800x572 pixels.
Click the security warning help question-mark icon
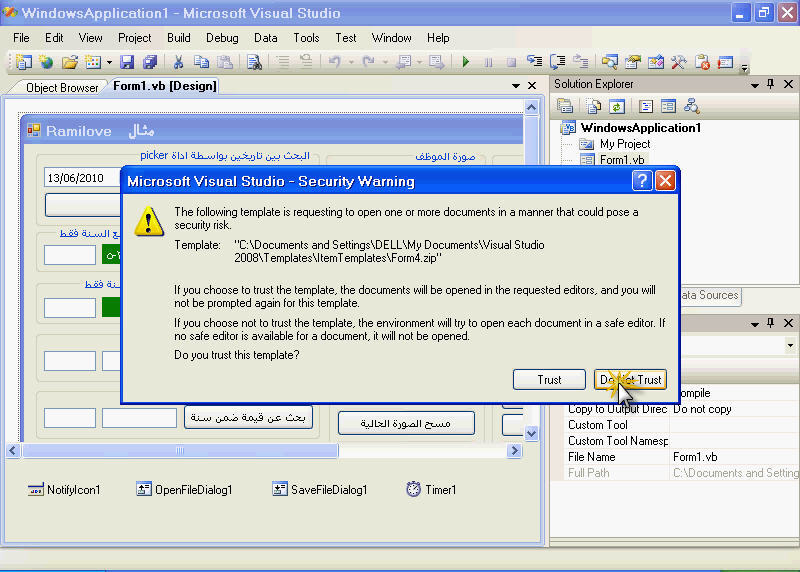642,181
